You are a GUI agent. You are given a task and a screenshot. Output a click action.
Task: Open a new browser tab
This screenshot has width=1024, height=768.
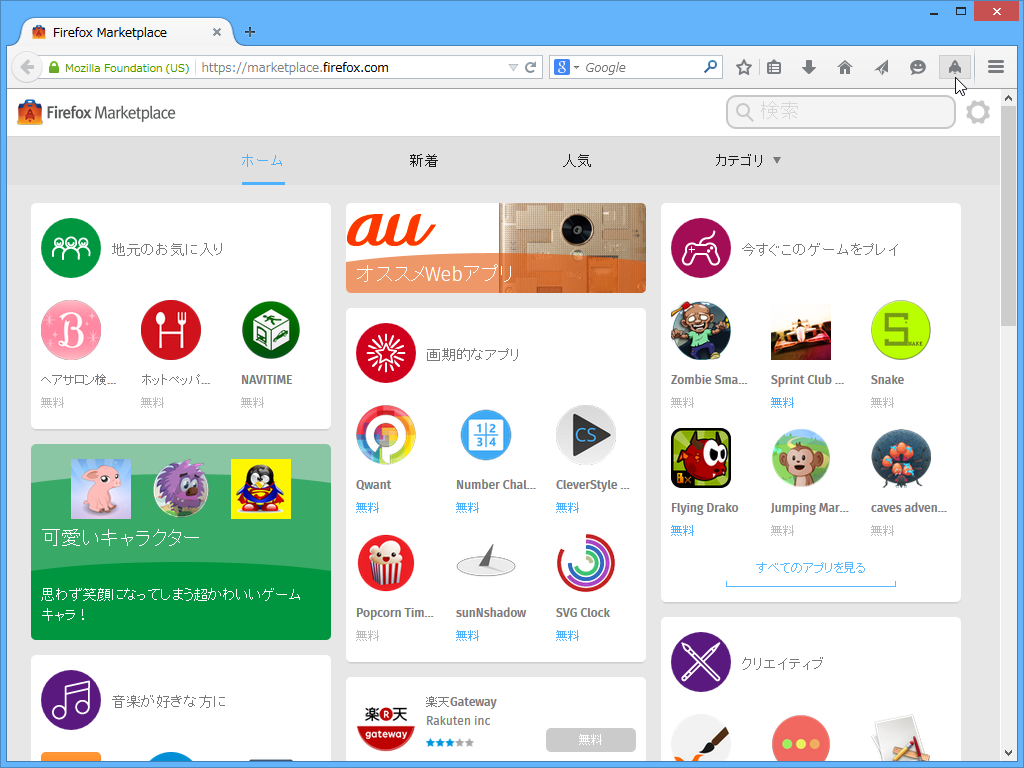pyautogui.click(x=249, y=32)
